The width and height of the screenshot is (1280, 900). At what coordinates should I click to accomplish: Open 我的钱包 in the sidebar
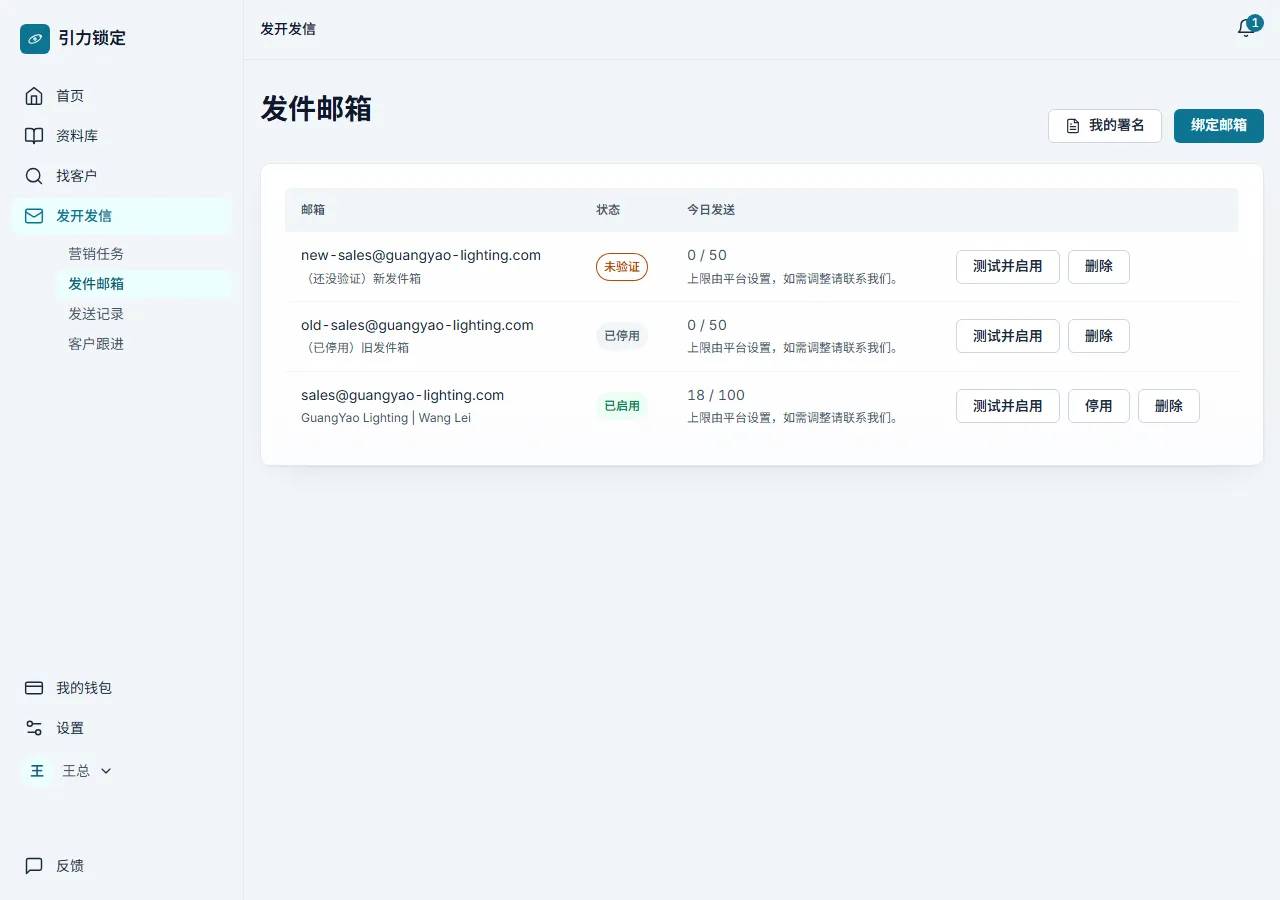[x=122, y=688]
